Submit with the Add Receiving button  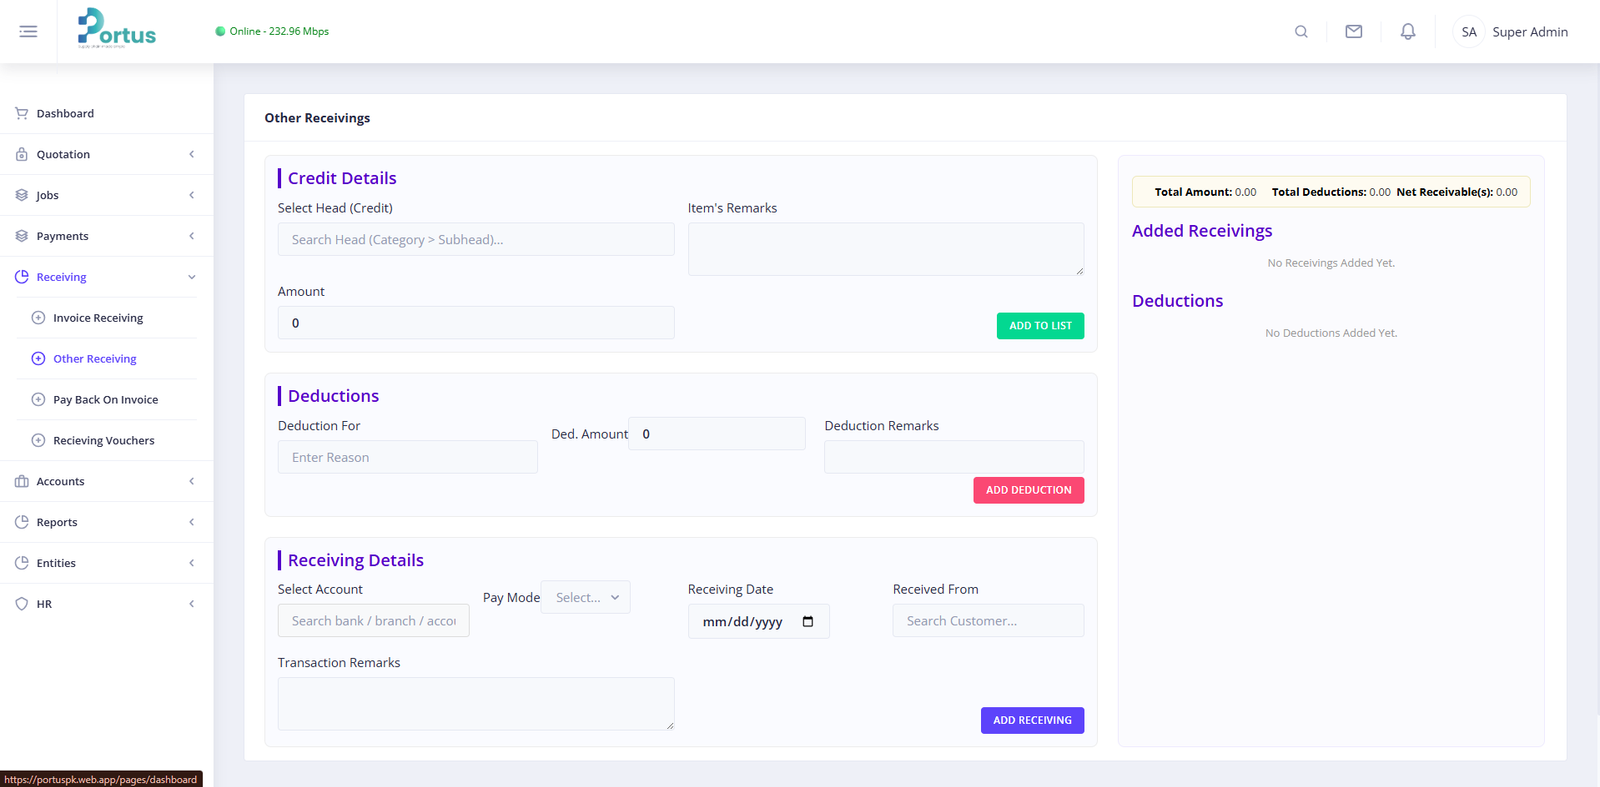pyautogui.click(x=1032, y=720)
